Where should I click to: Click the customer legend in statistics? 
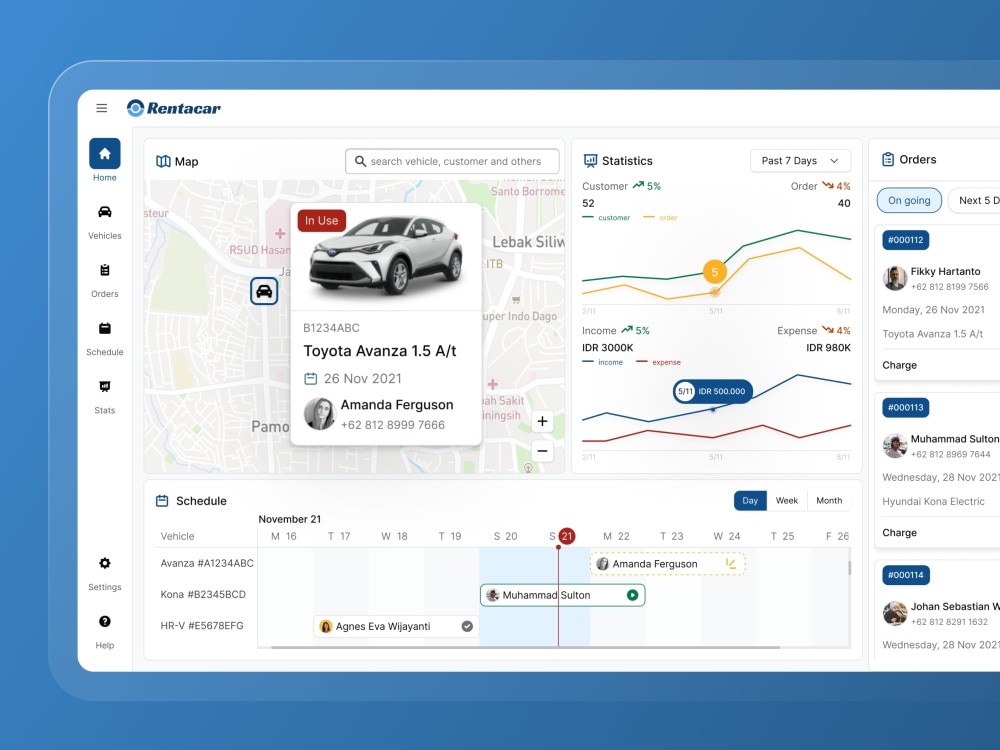[606, 217]
